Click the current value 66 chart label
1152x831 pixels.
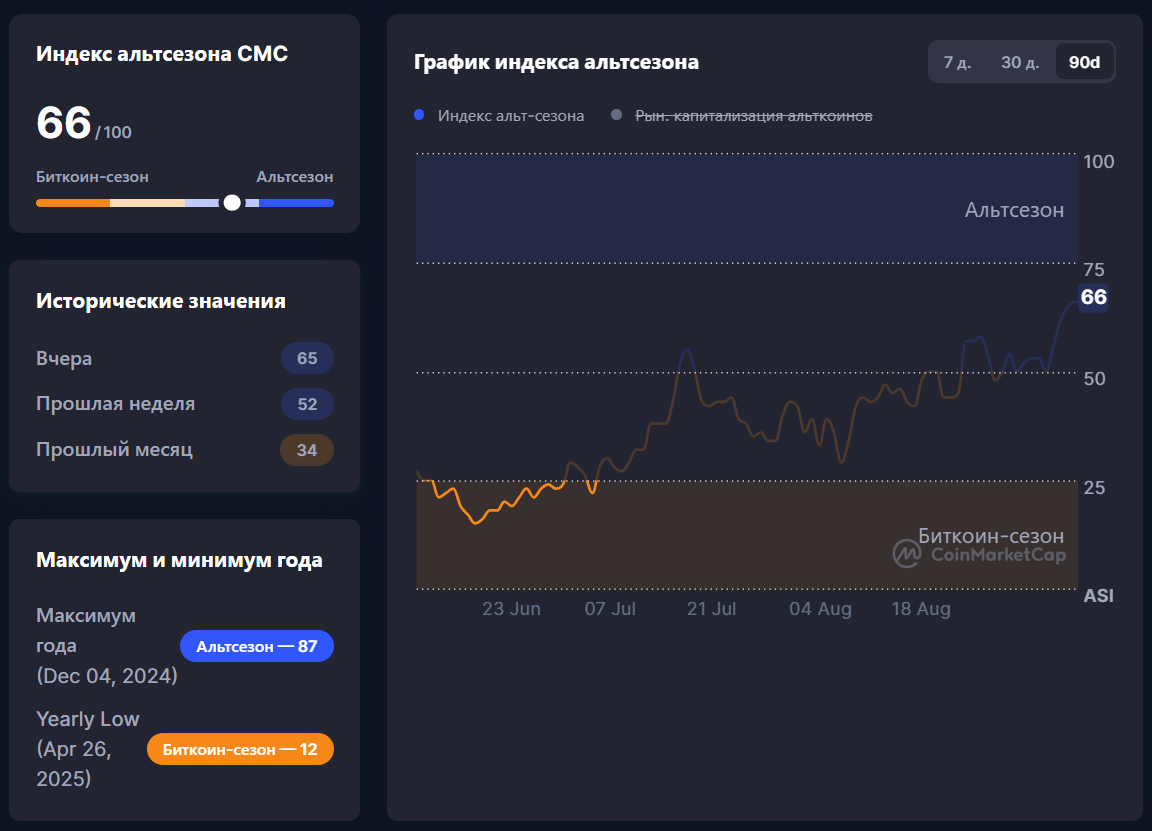(x=1093, y=297)
